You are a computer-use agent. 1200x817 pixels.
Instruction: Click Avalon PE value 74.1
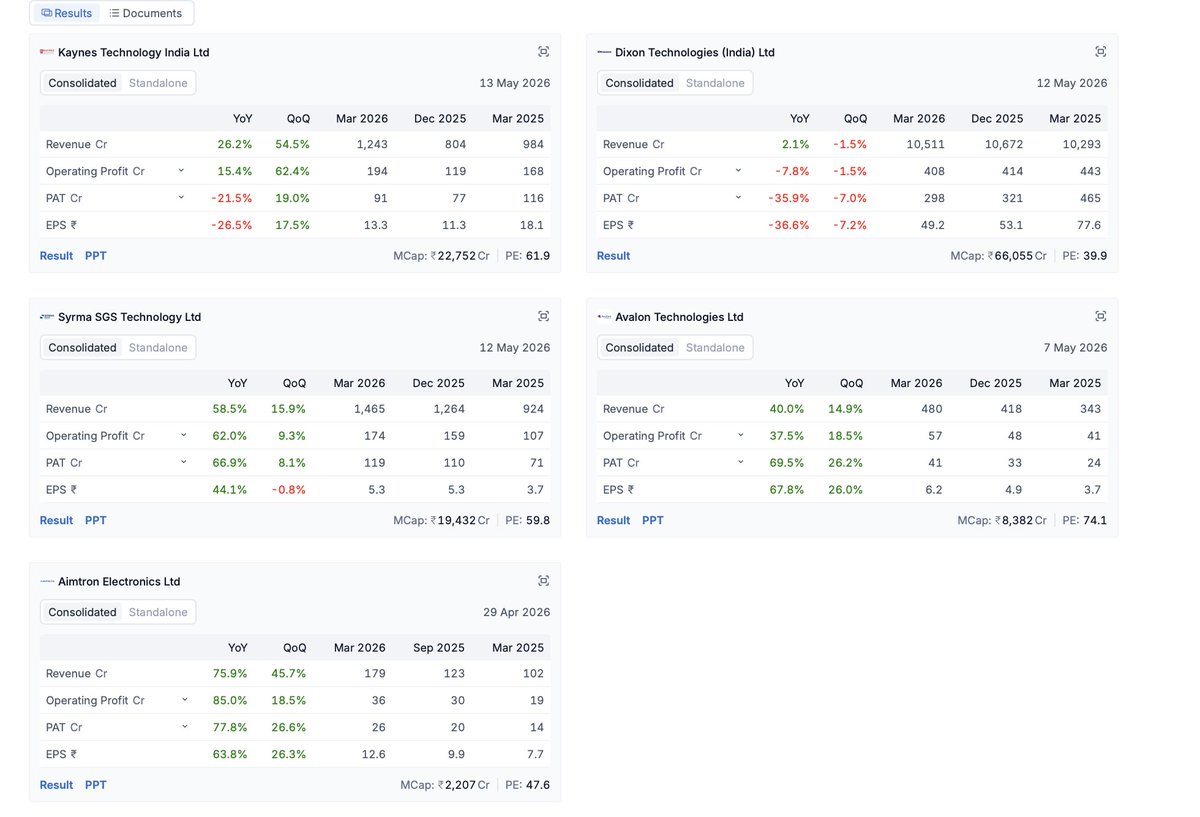click(1095, 520)
